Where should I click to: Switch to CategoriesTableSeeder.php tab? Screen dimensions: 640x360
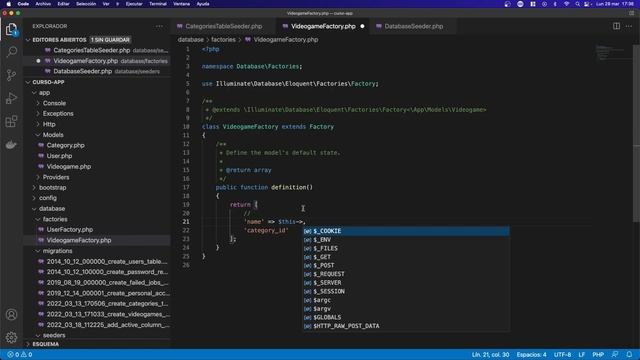(224, 26)
